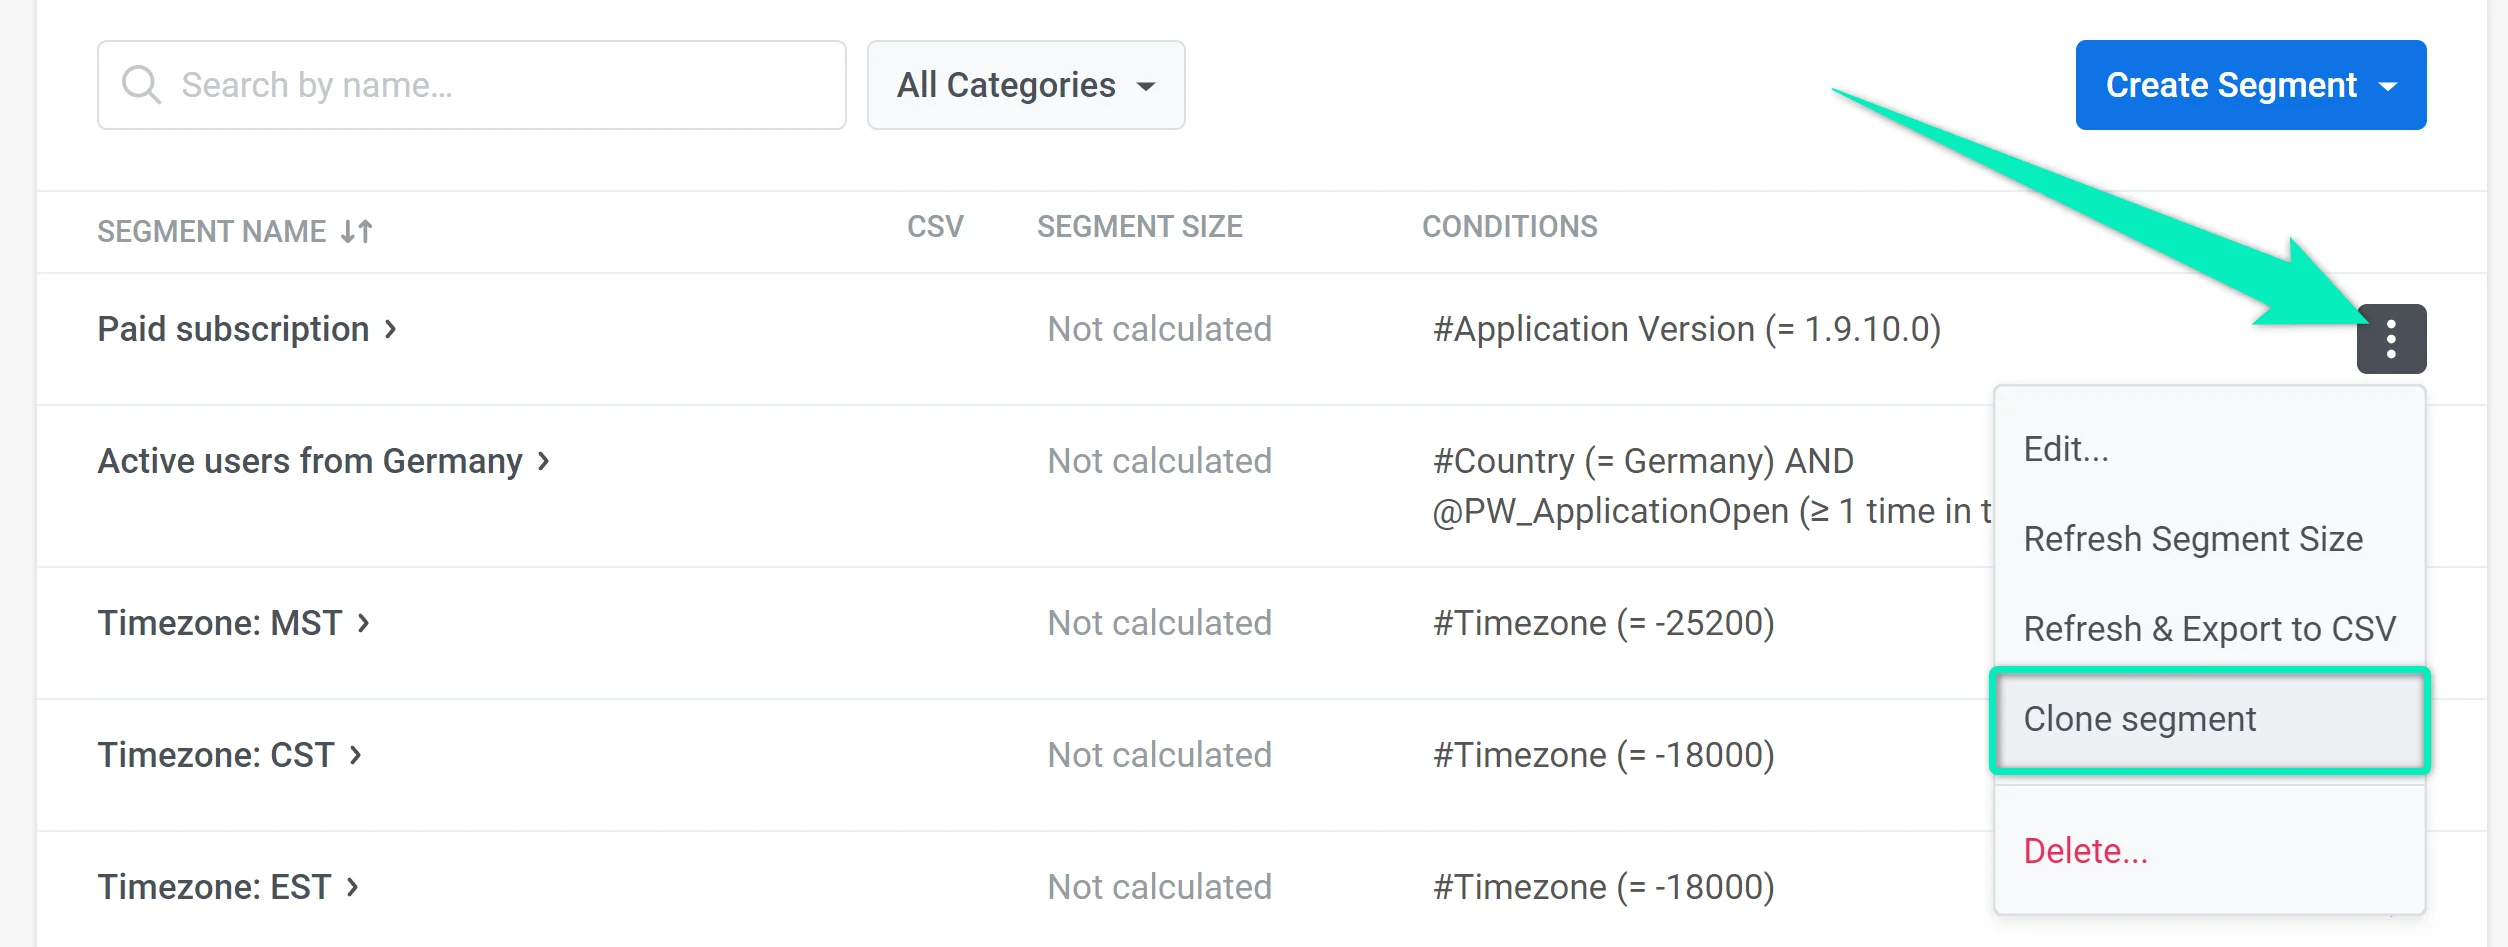Screen dimensions: 2508x947
Task: Click chevron next to Timezone: EST
Action: (x=353, y=887)
